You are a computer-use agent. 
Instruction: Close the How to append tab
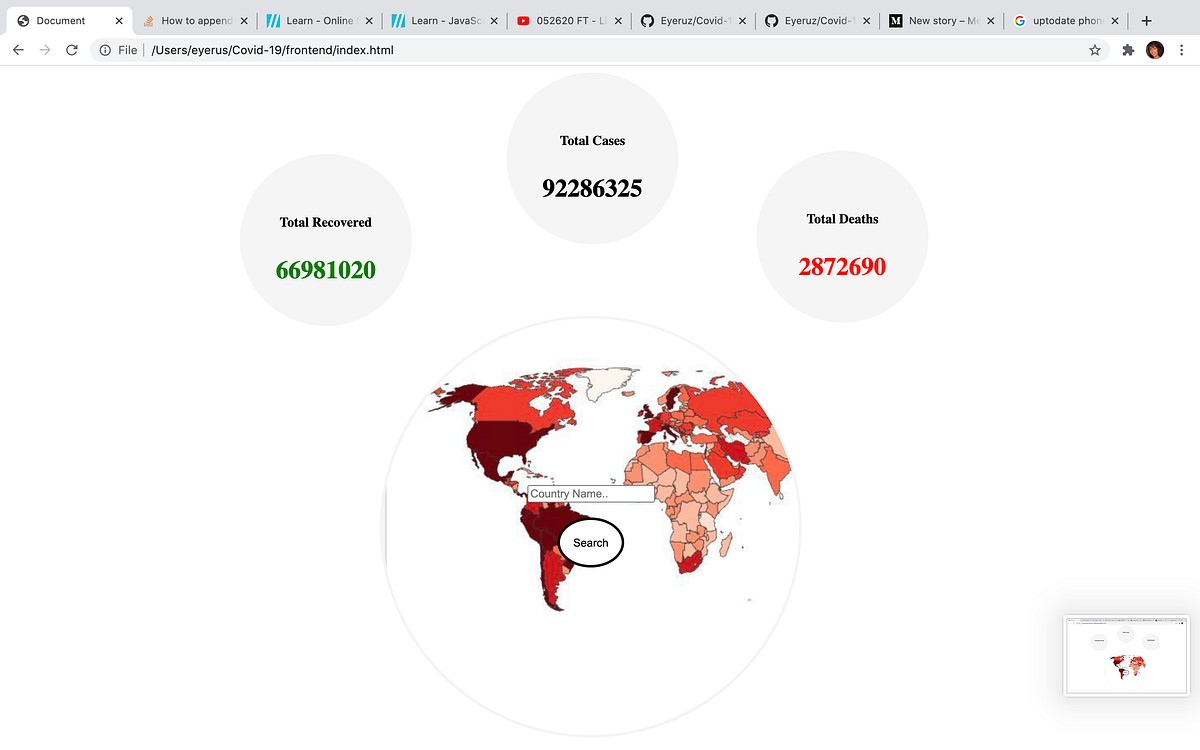point(243,20)
